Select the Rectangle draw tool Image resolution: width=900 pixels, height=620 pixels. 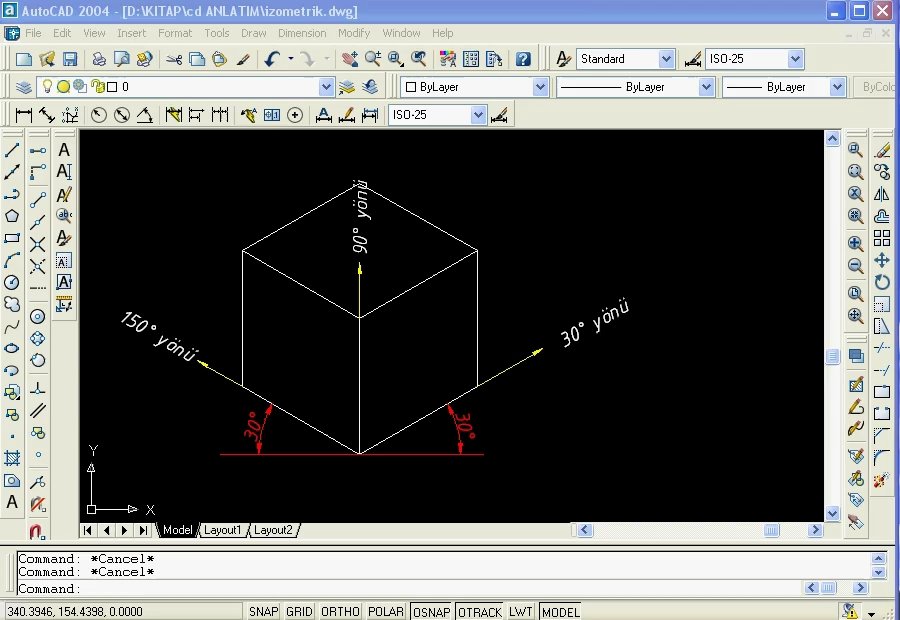click(x=12, y=238)
